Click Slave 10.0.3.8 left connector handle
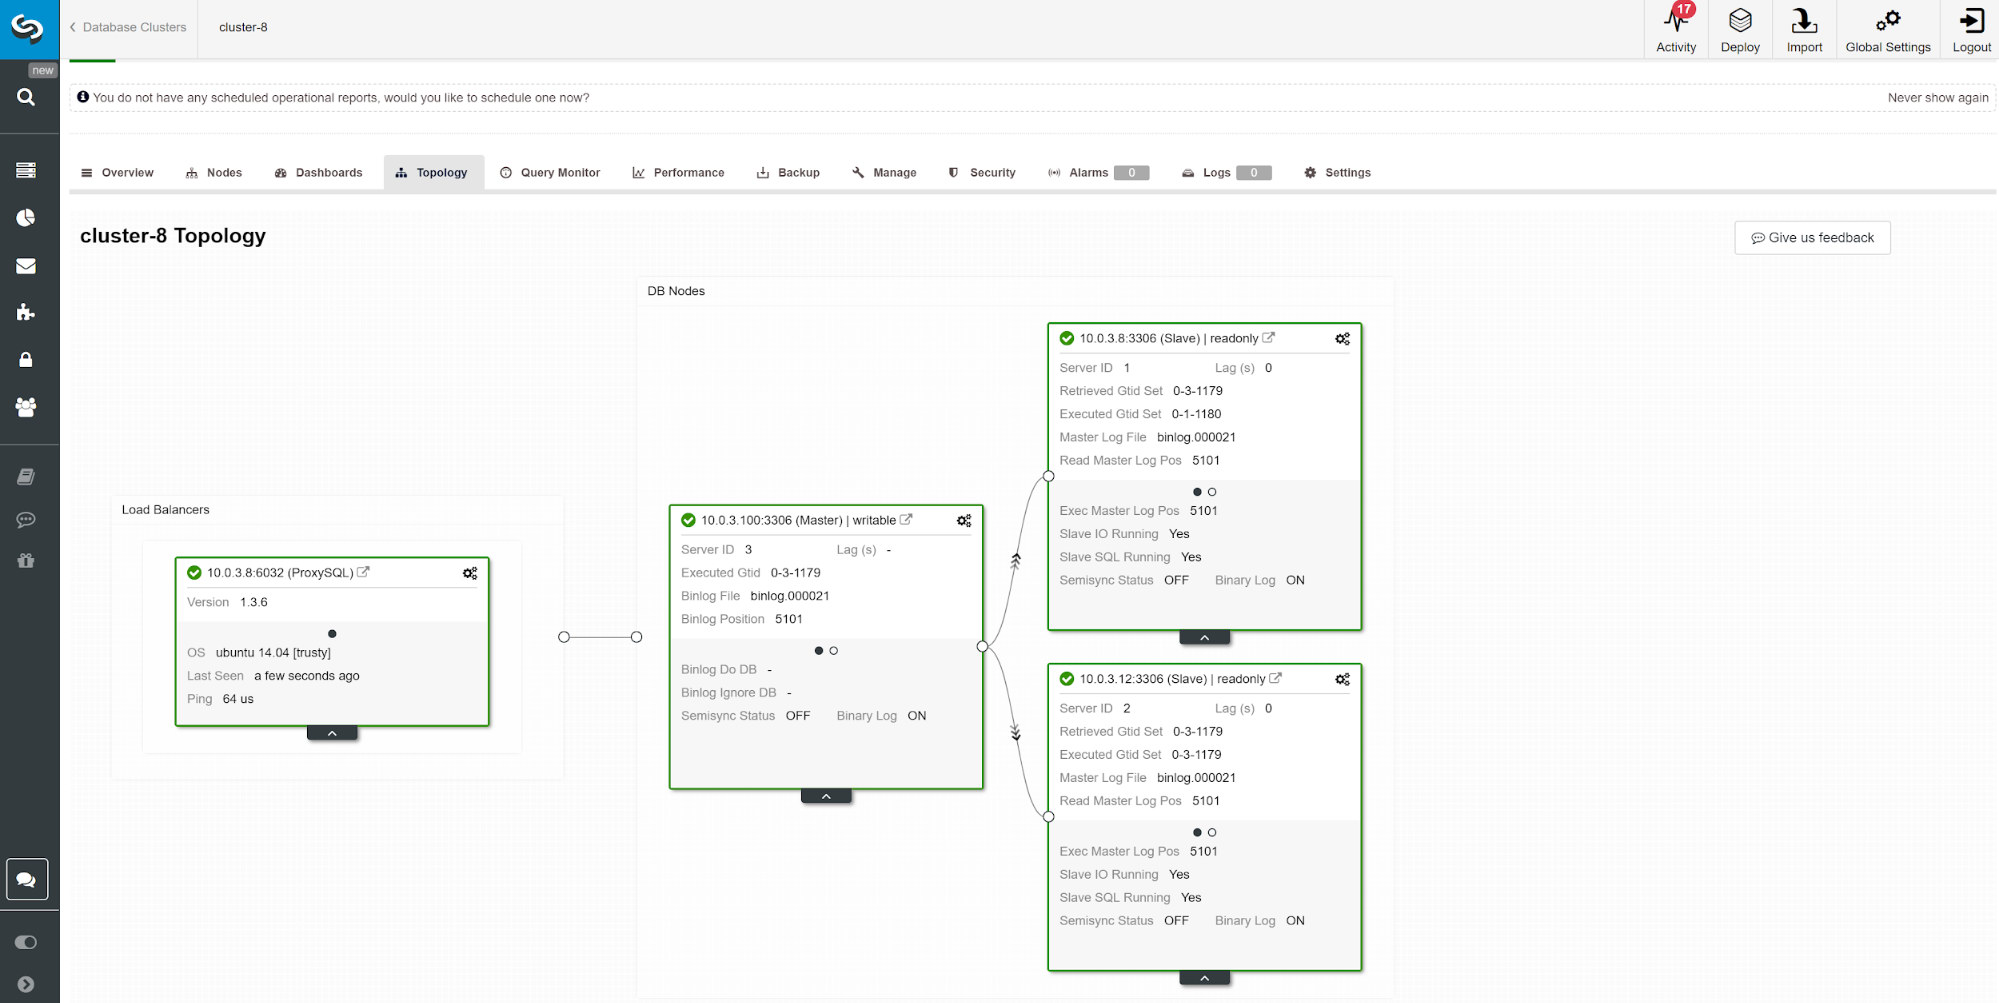 pyautogui.click(x=1048, y=476)
